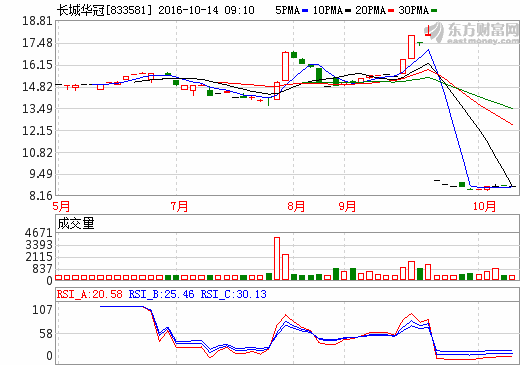Click the 10PMA legend label
The height and width of the screenshot is (365, 520).
pos(328,10)
